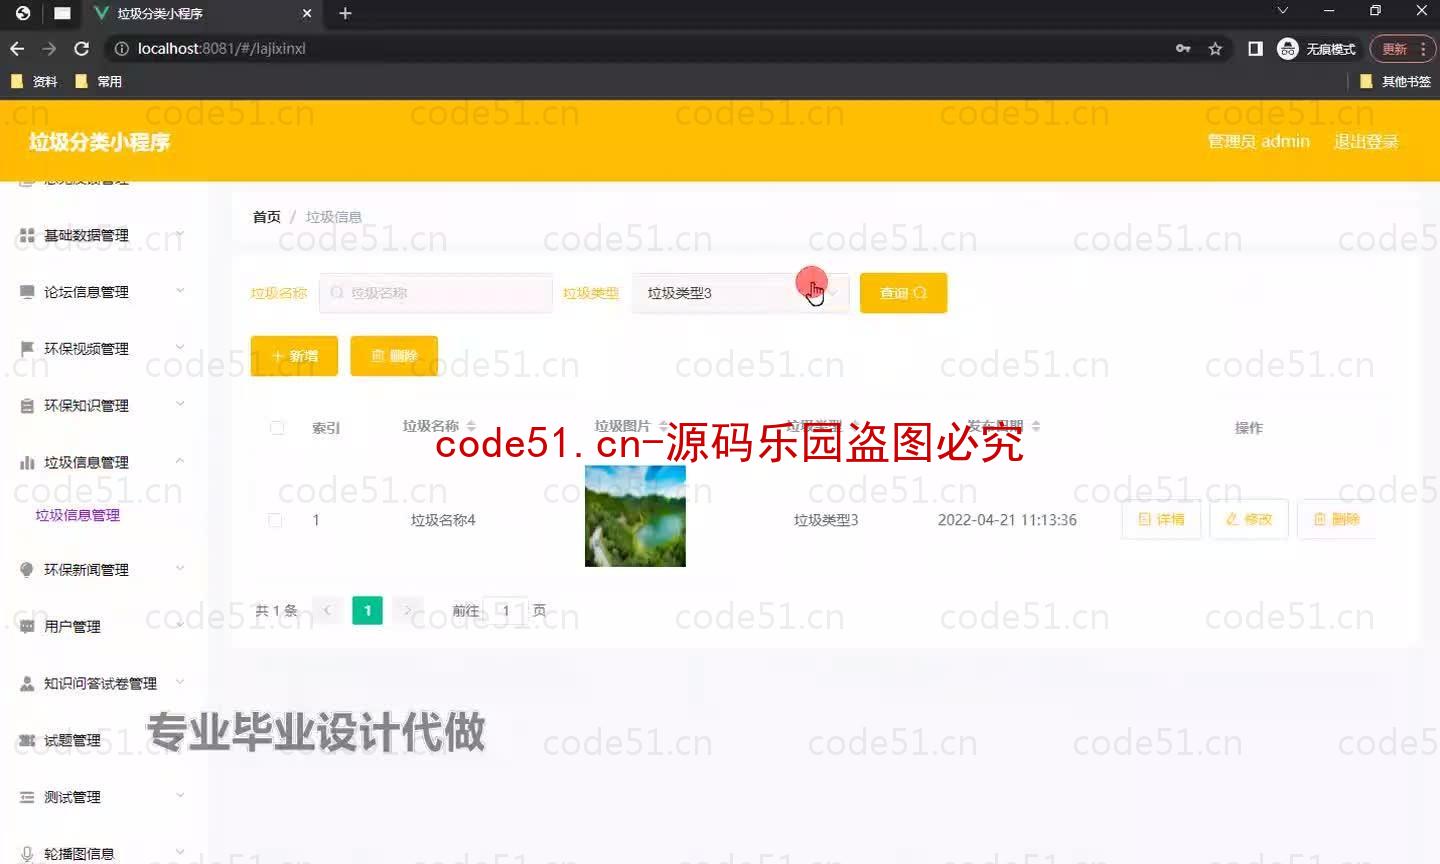Close the 垃圾分类小程序 browser tab

point(307,13)
